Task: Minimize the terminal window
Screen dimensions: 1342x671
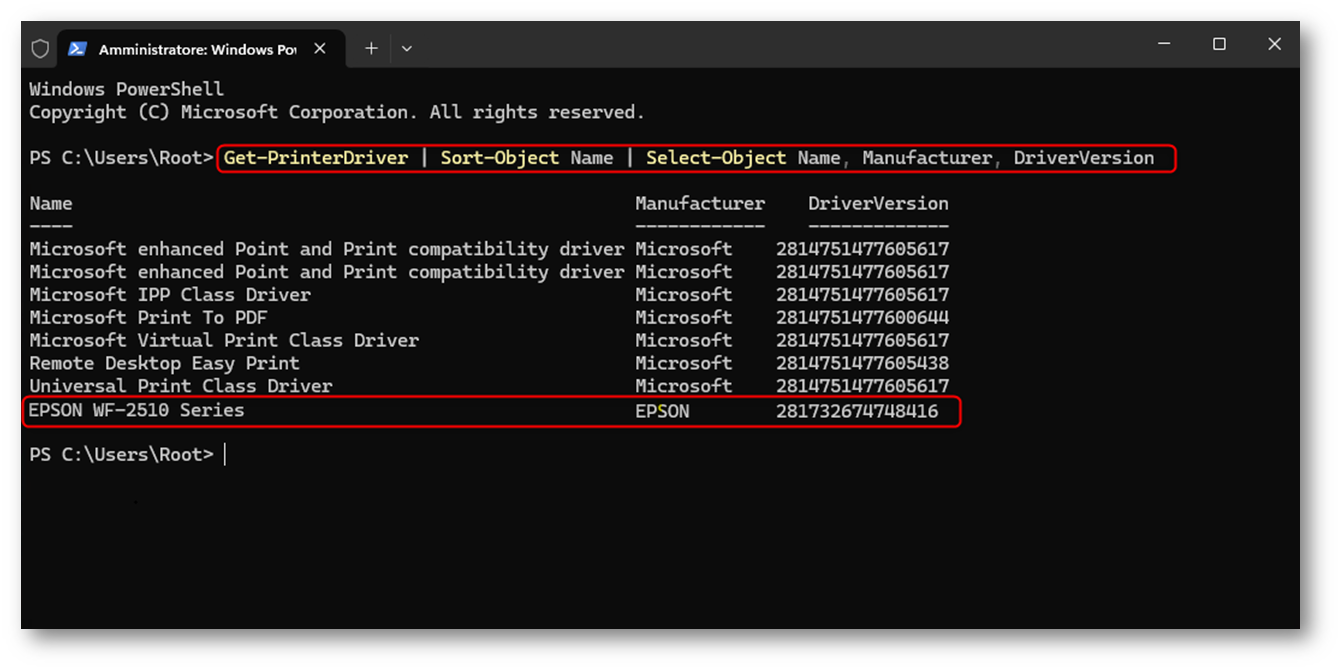Action: [1164, 44]
